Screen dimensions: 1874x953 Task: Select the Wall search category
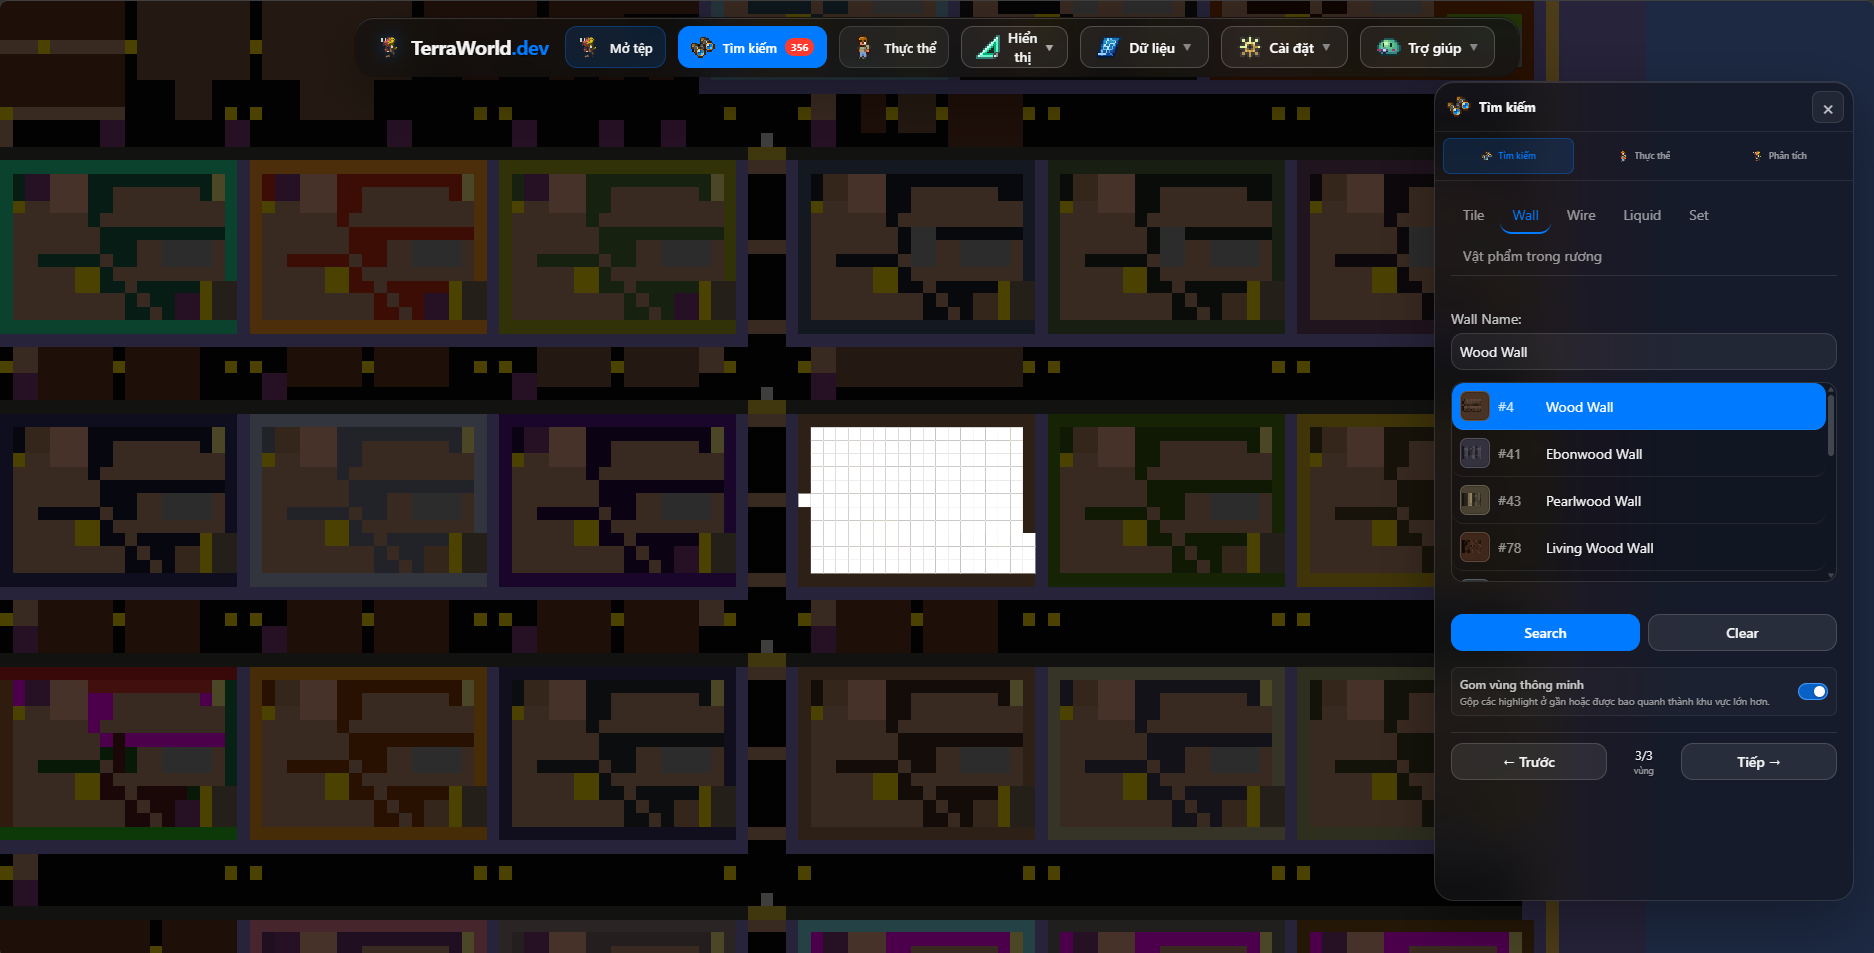pos(1525,215)
